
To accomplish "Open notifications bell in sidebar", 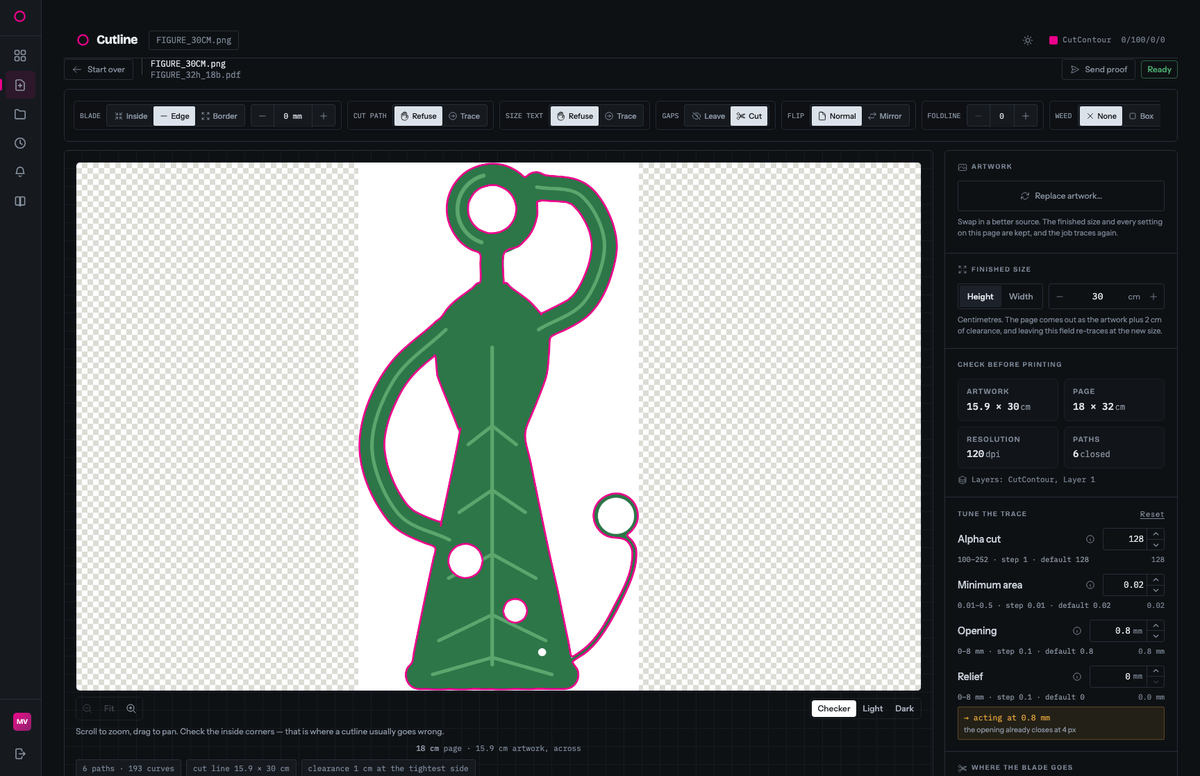I will tap(20, 172).
